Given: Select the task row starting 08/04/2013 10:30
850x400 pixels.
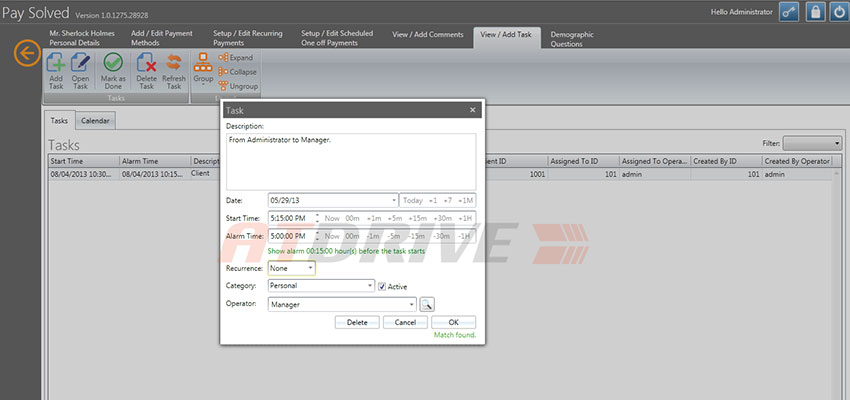Looking at the screenshot, I should click(440, 175).
